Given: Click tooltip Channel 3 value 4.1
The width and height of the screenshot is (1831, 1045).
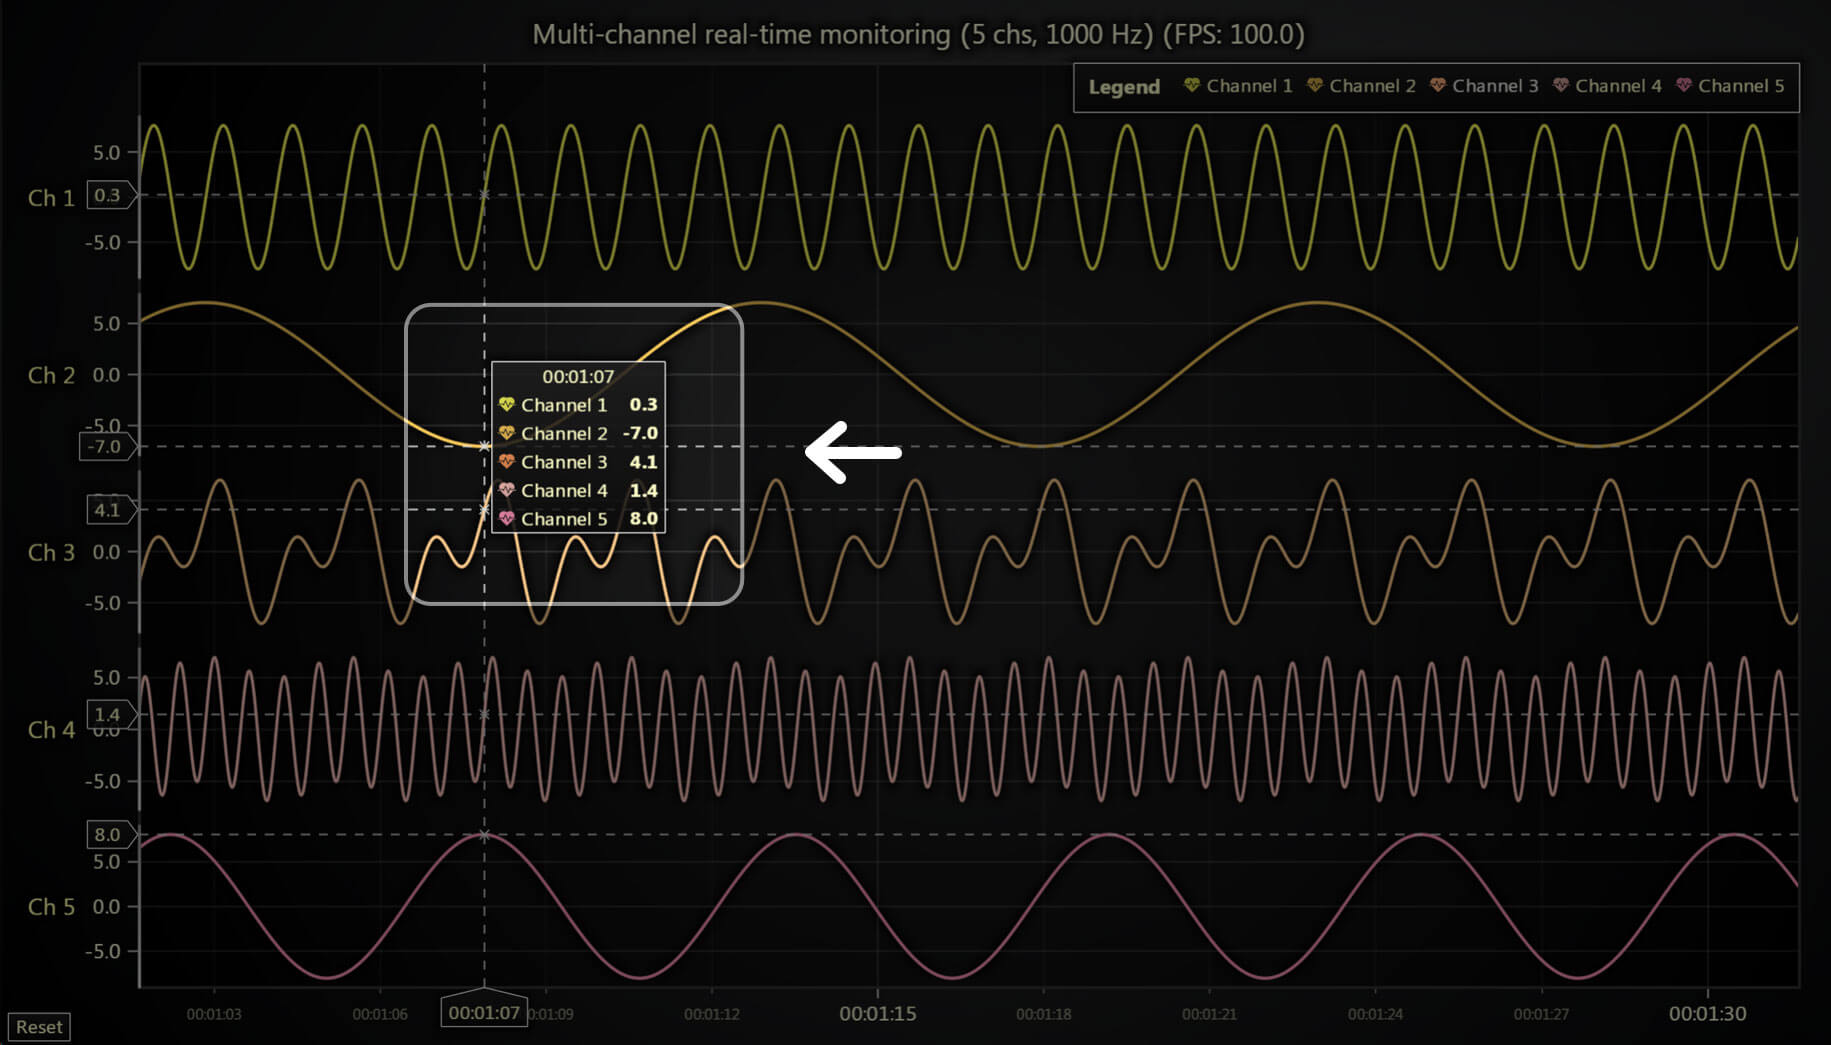Looking at the screenshot, I should point(643,462).
